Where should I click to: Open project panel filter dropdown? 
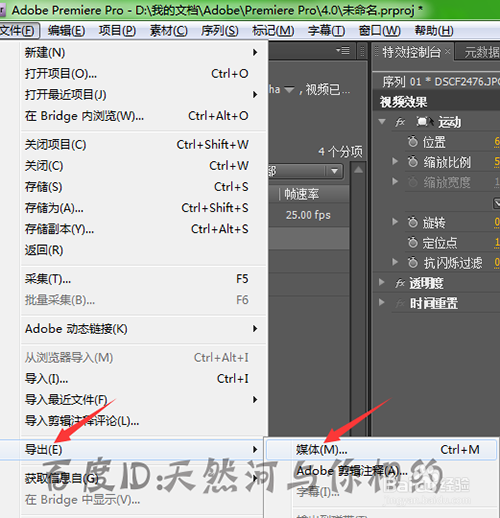334,171
